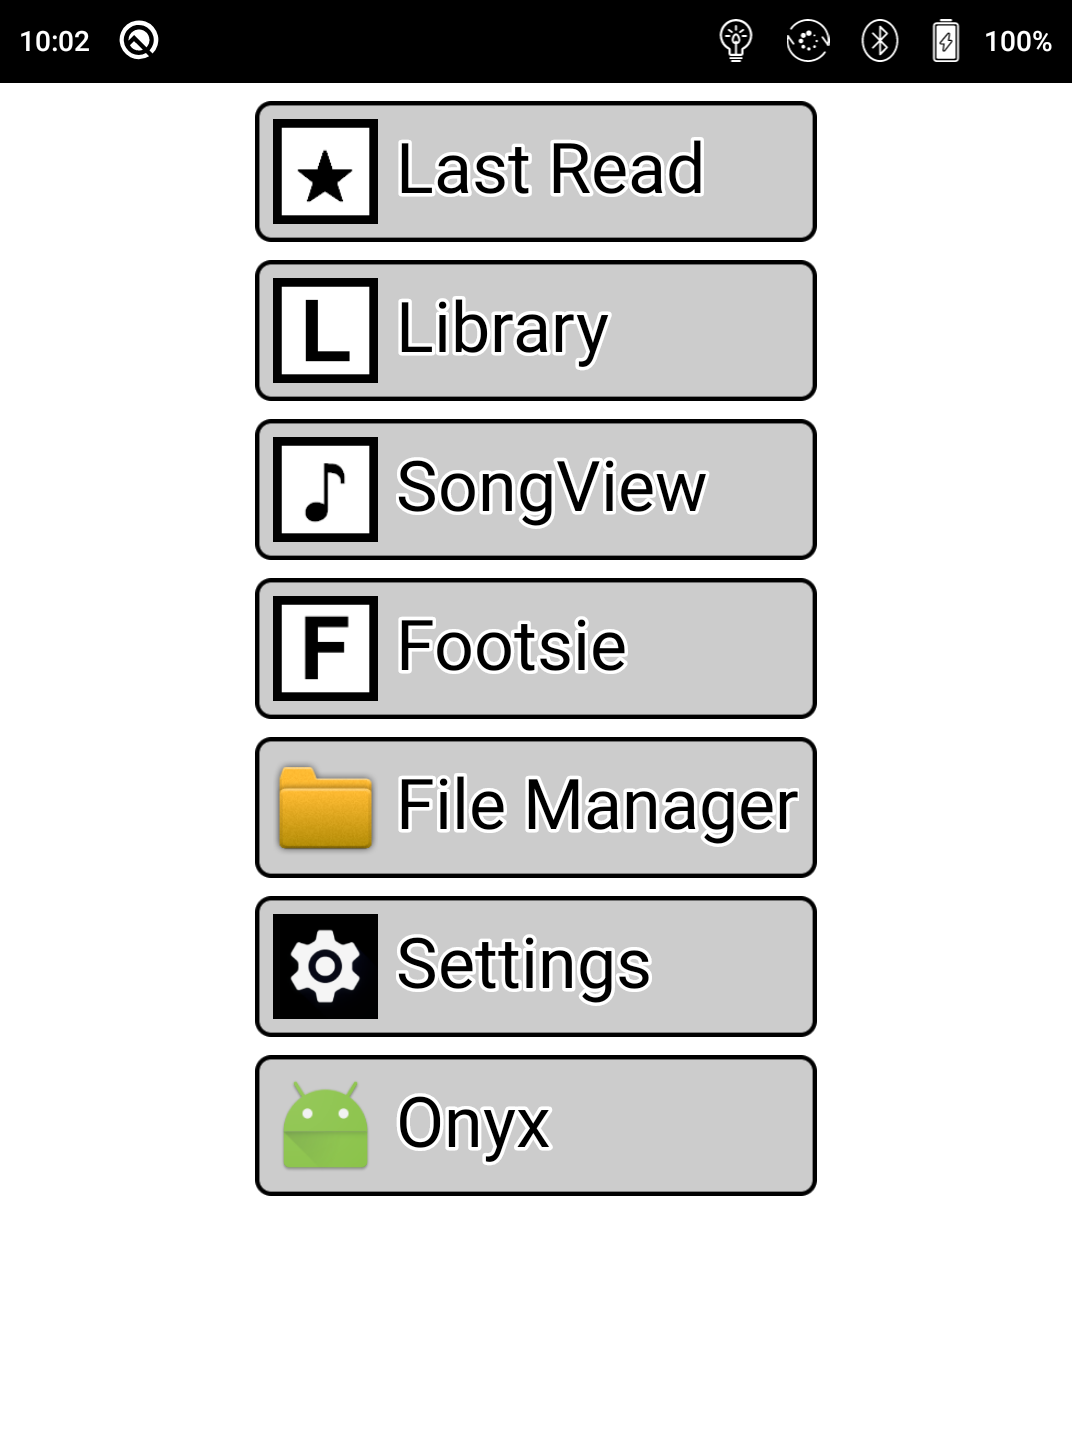Open the Onyx label
This screenshot has width=1072, height=1448.
474,1123
